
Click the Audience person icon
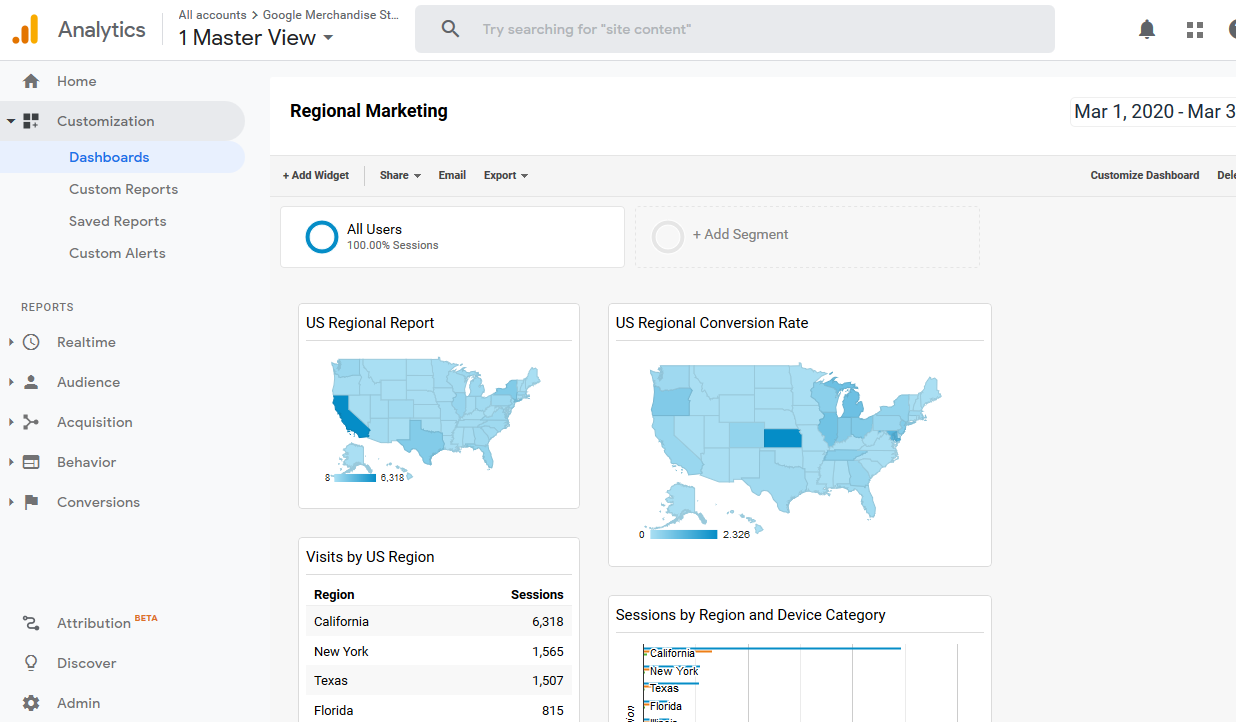(31, 382)
